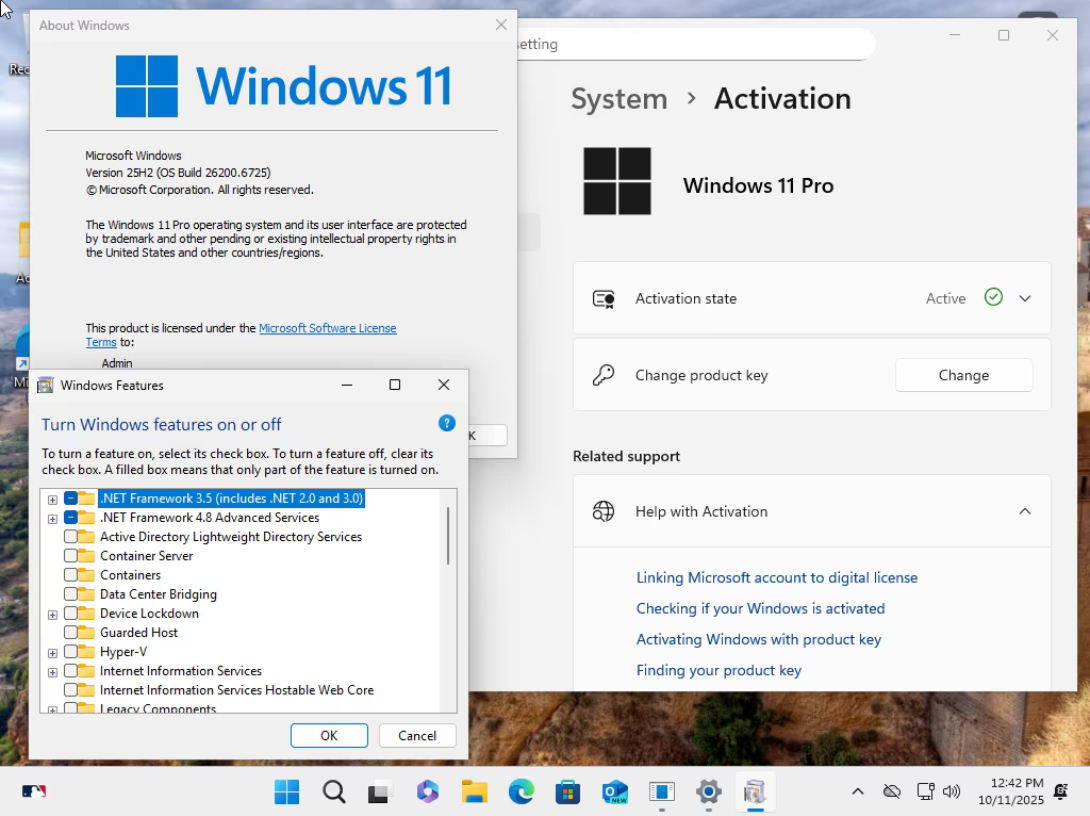Check the Guarded Host feature box

tap(71, 633)
